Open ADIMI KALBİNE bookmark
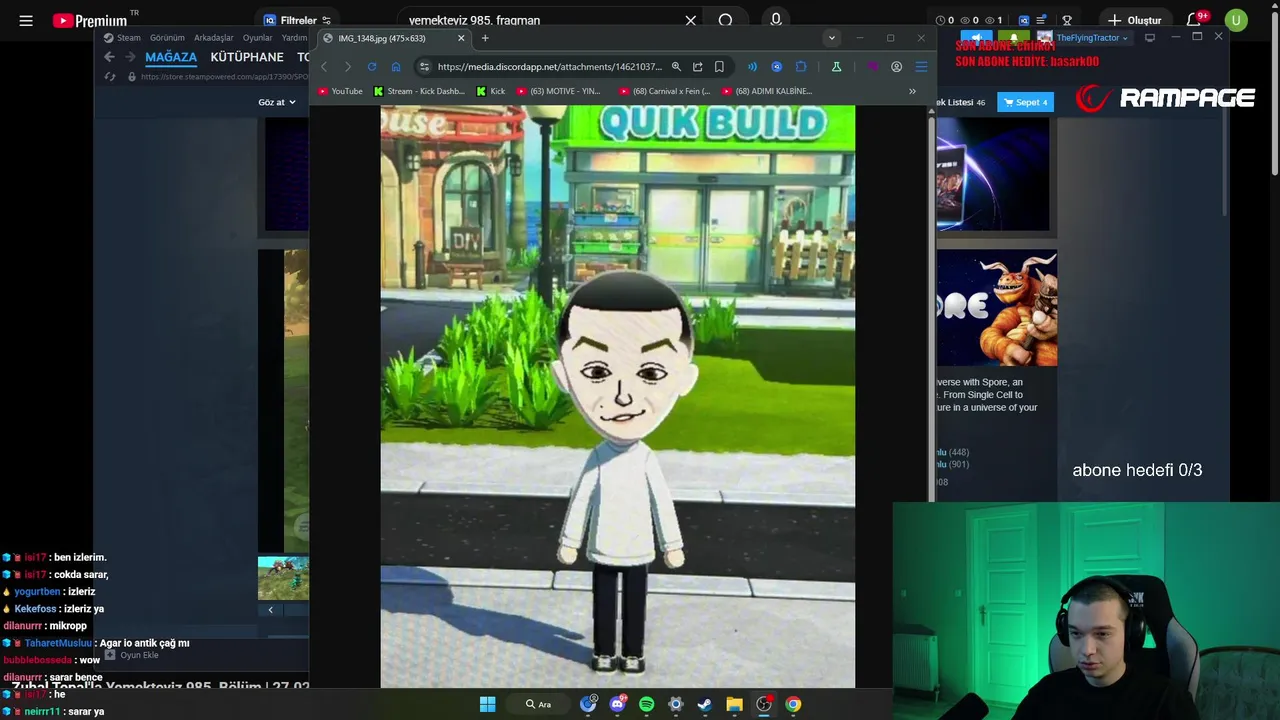The image size is (1280, 720). (766, 91)
